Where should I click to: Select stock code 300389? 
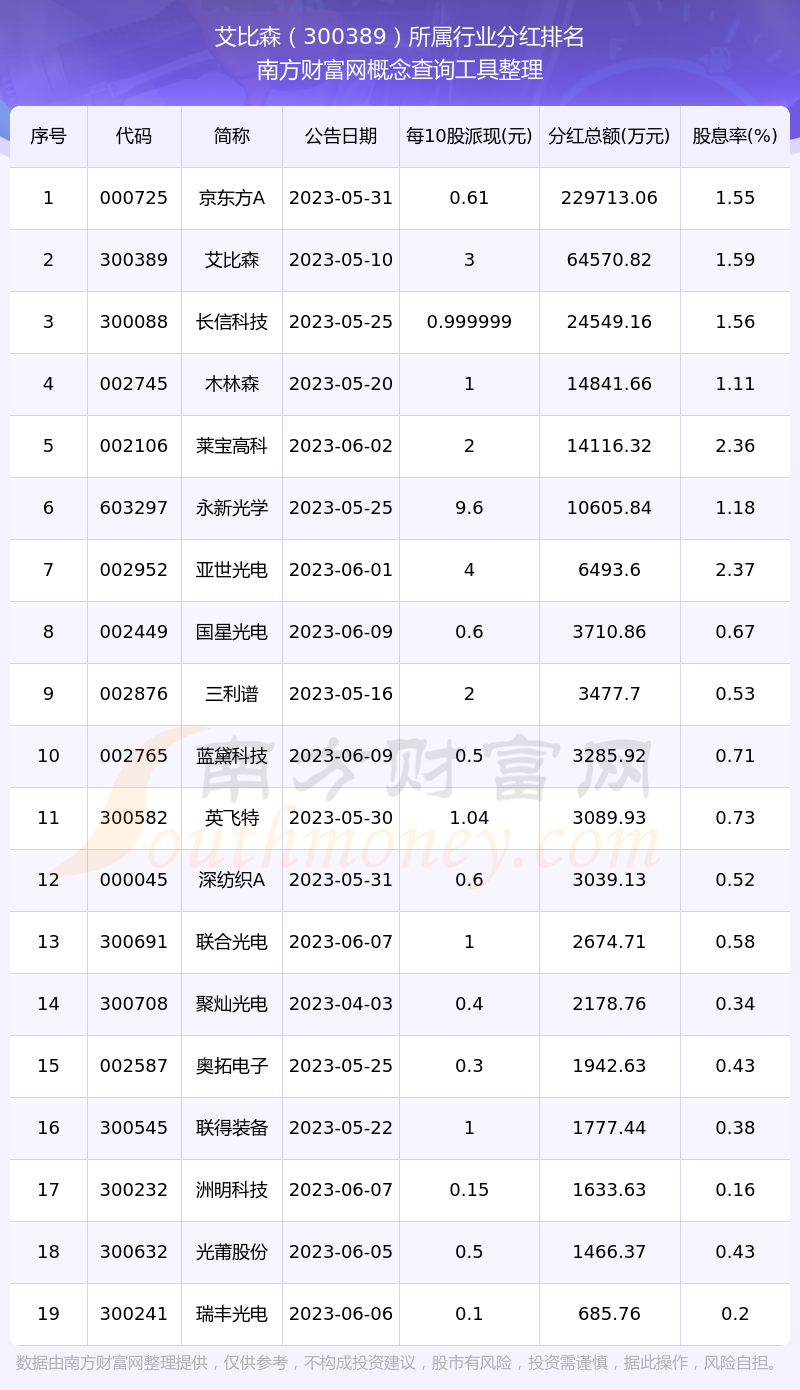click(134, 260)
